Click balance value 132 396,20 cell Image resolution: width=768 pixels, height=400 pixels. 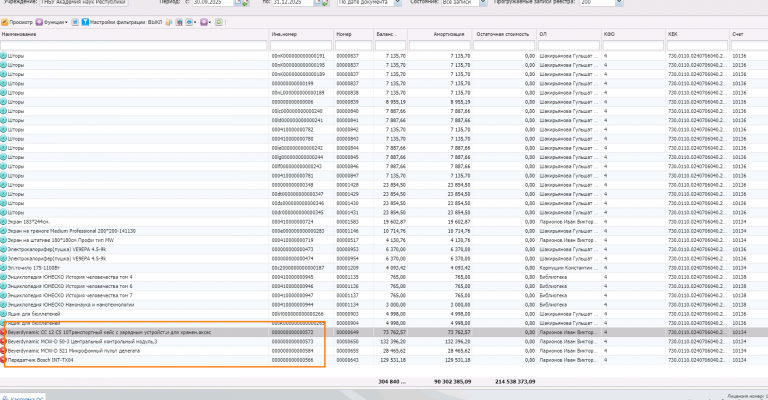pyautogui.click(x=393, y=341)
